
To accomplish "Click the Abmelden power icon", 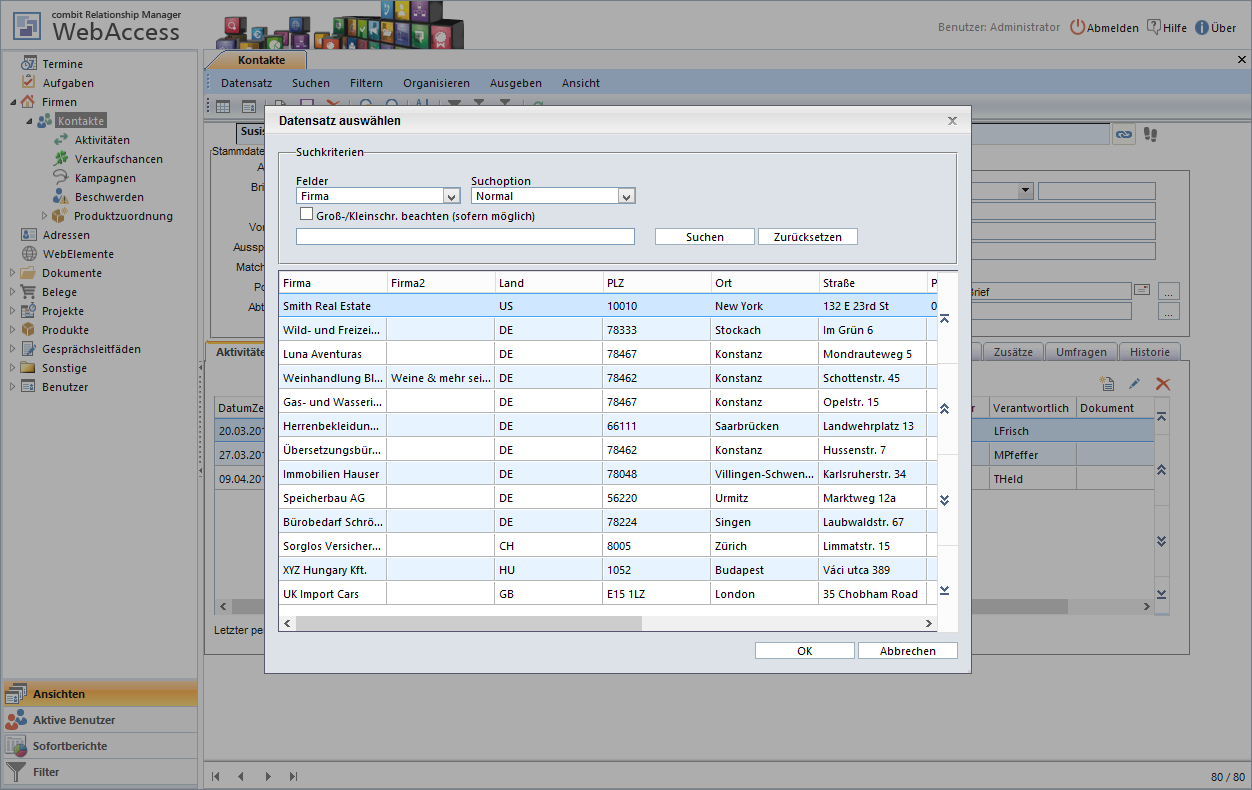I will coord(1077,28).
